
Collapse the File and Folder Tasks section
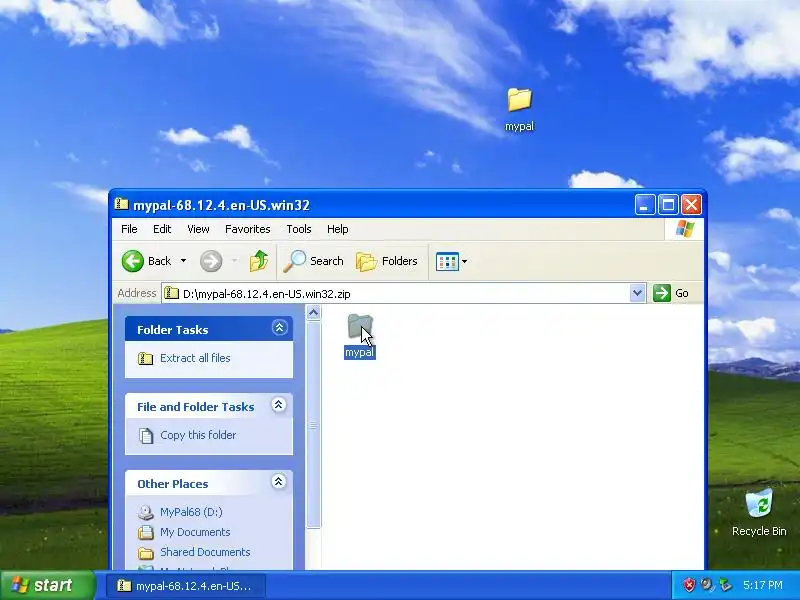tap(279, 405)
